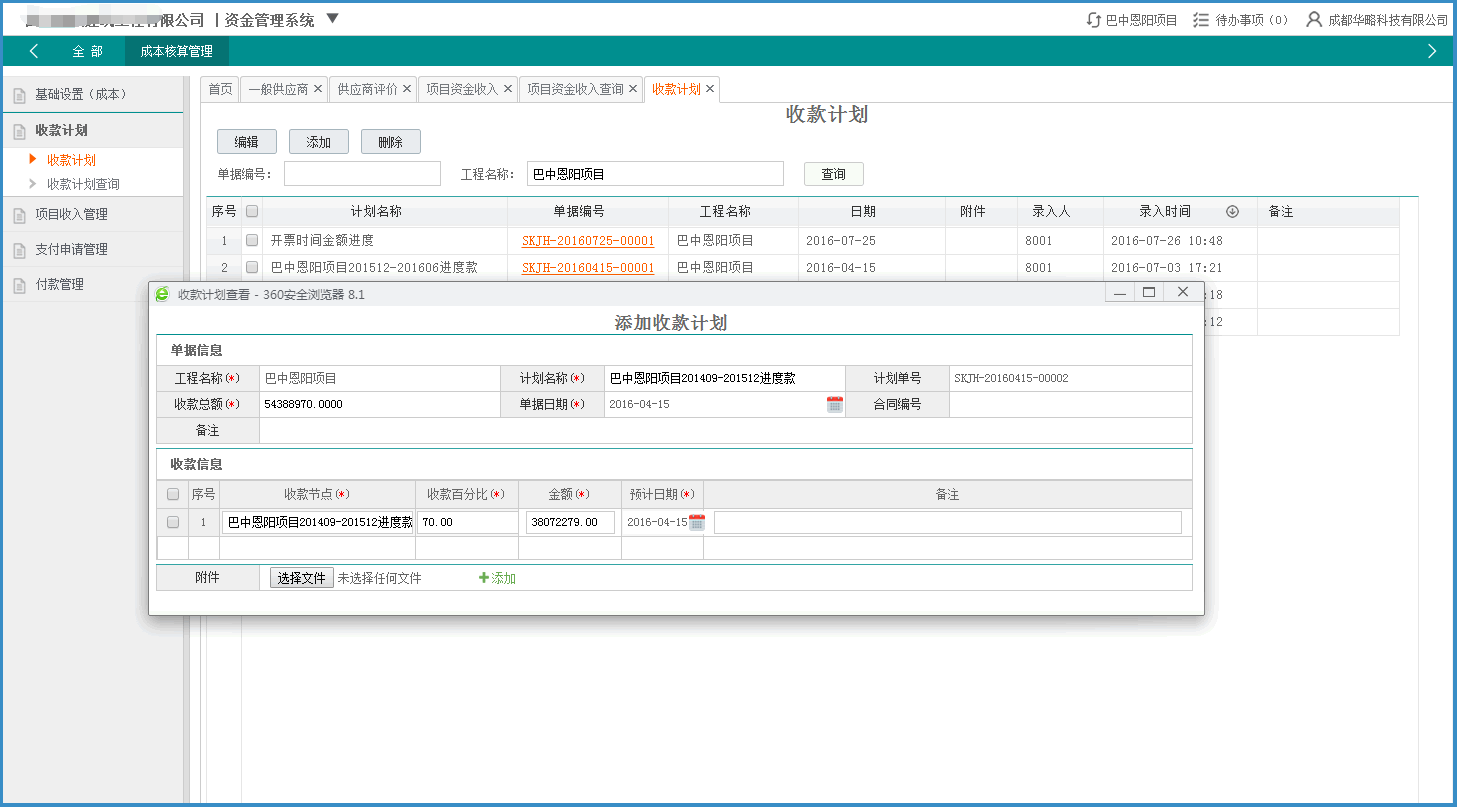Expand 项目收入管理 in the sidebar
1457x807 pixels.
tap(94, 214)
